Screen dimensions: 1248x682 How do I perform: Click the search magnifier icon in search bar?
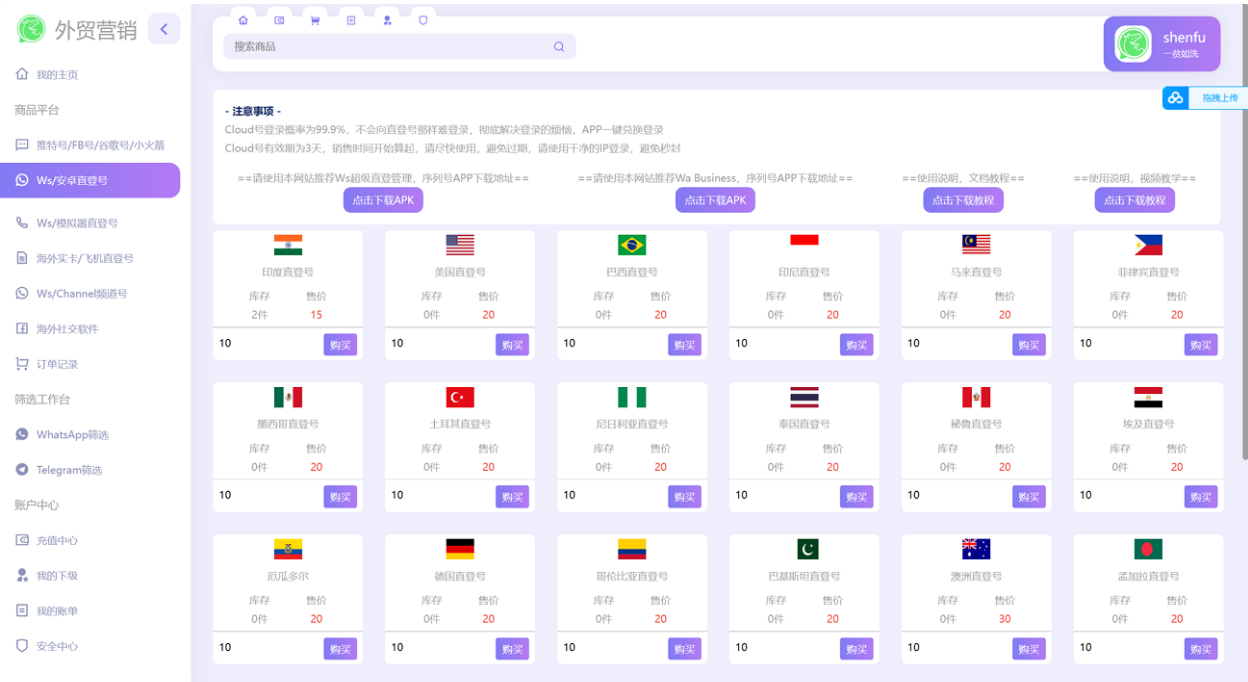pos(559,46)
